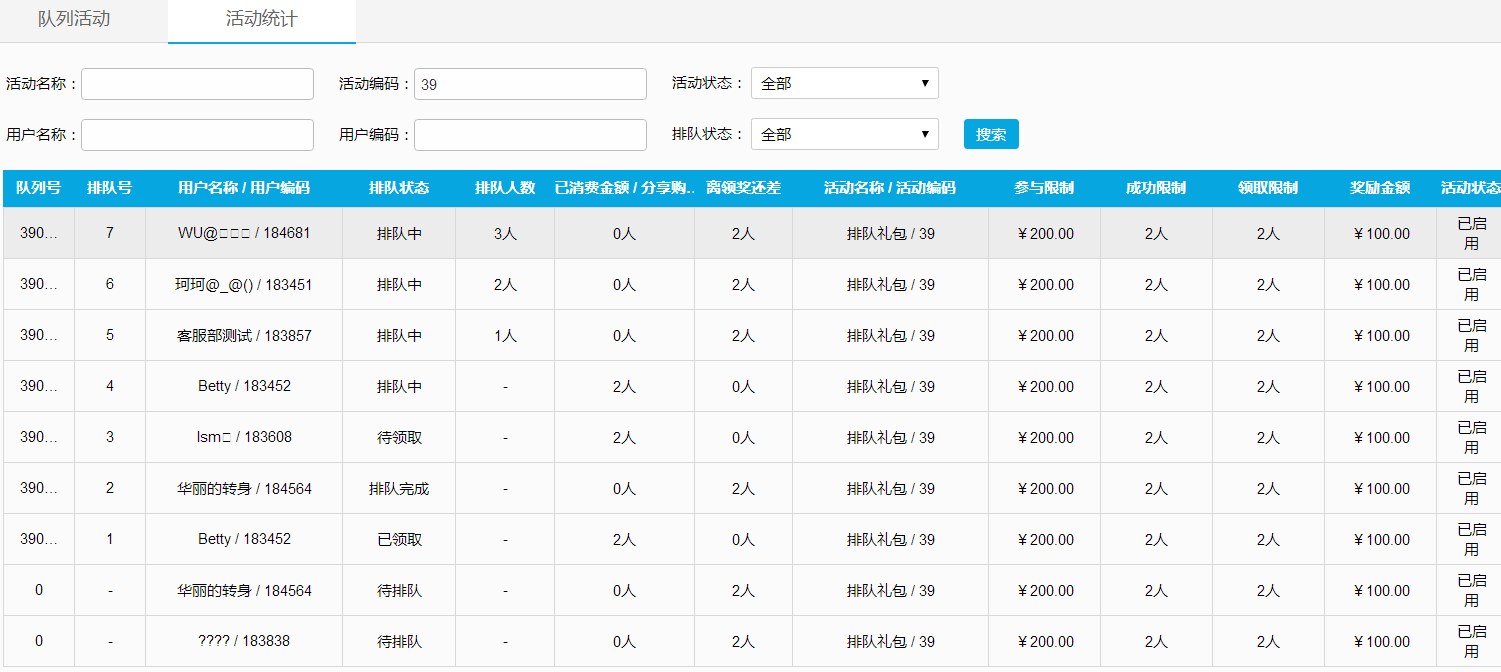Click the 奖励金额 column header
The image size is (1501, 672).
(1380, 188)
